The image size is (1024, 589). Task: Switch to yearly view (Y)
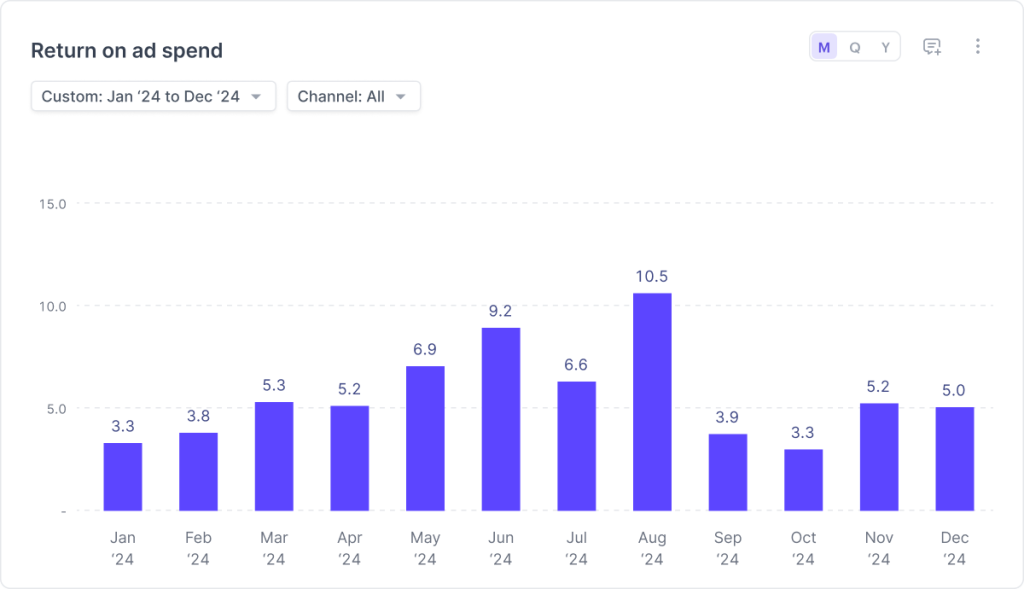pos(885,48)
